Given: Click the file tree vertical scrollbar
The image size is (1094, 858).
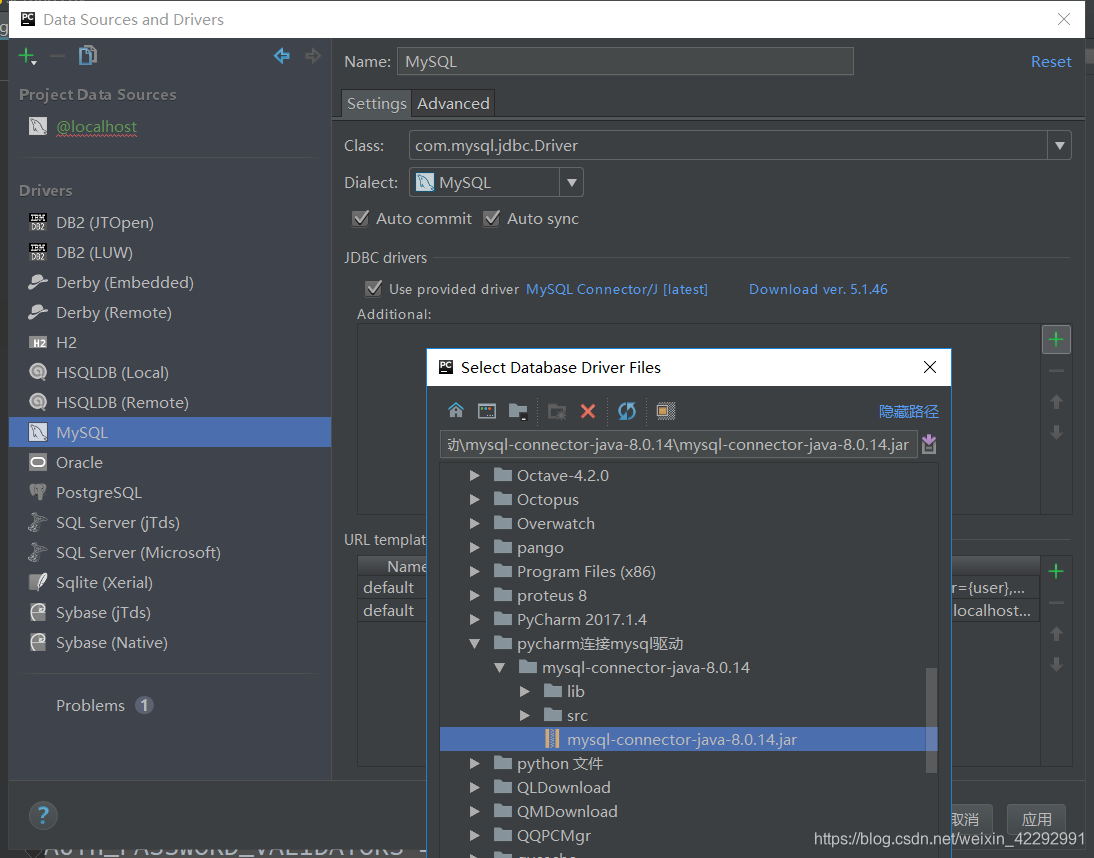Looking at the screenshot, I should click(x=931, y=720).
